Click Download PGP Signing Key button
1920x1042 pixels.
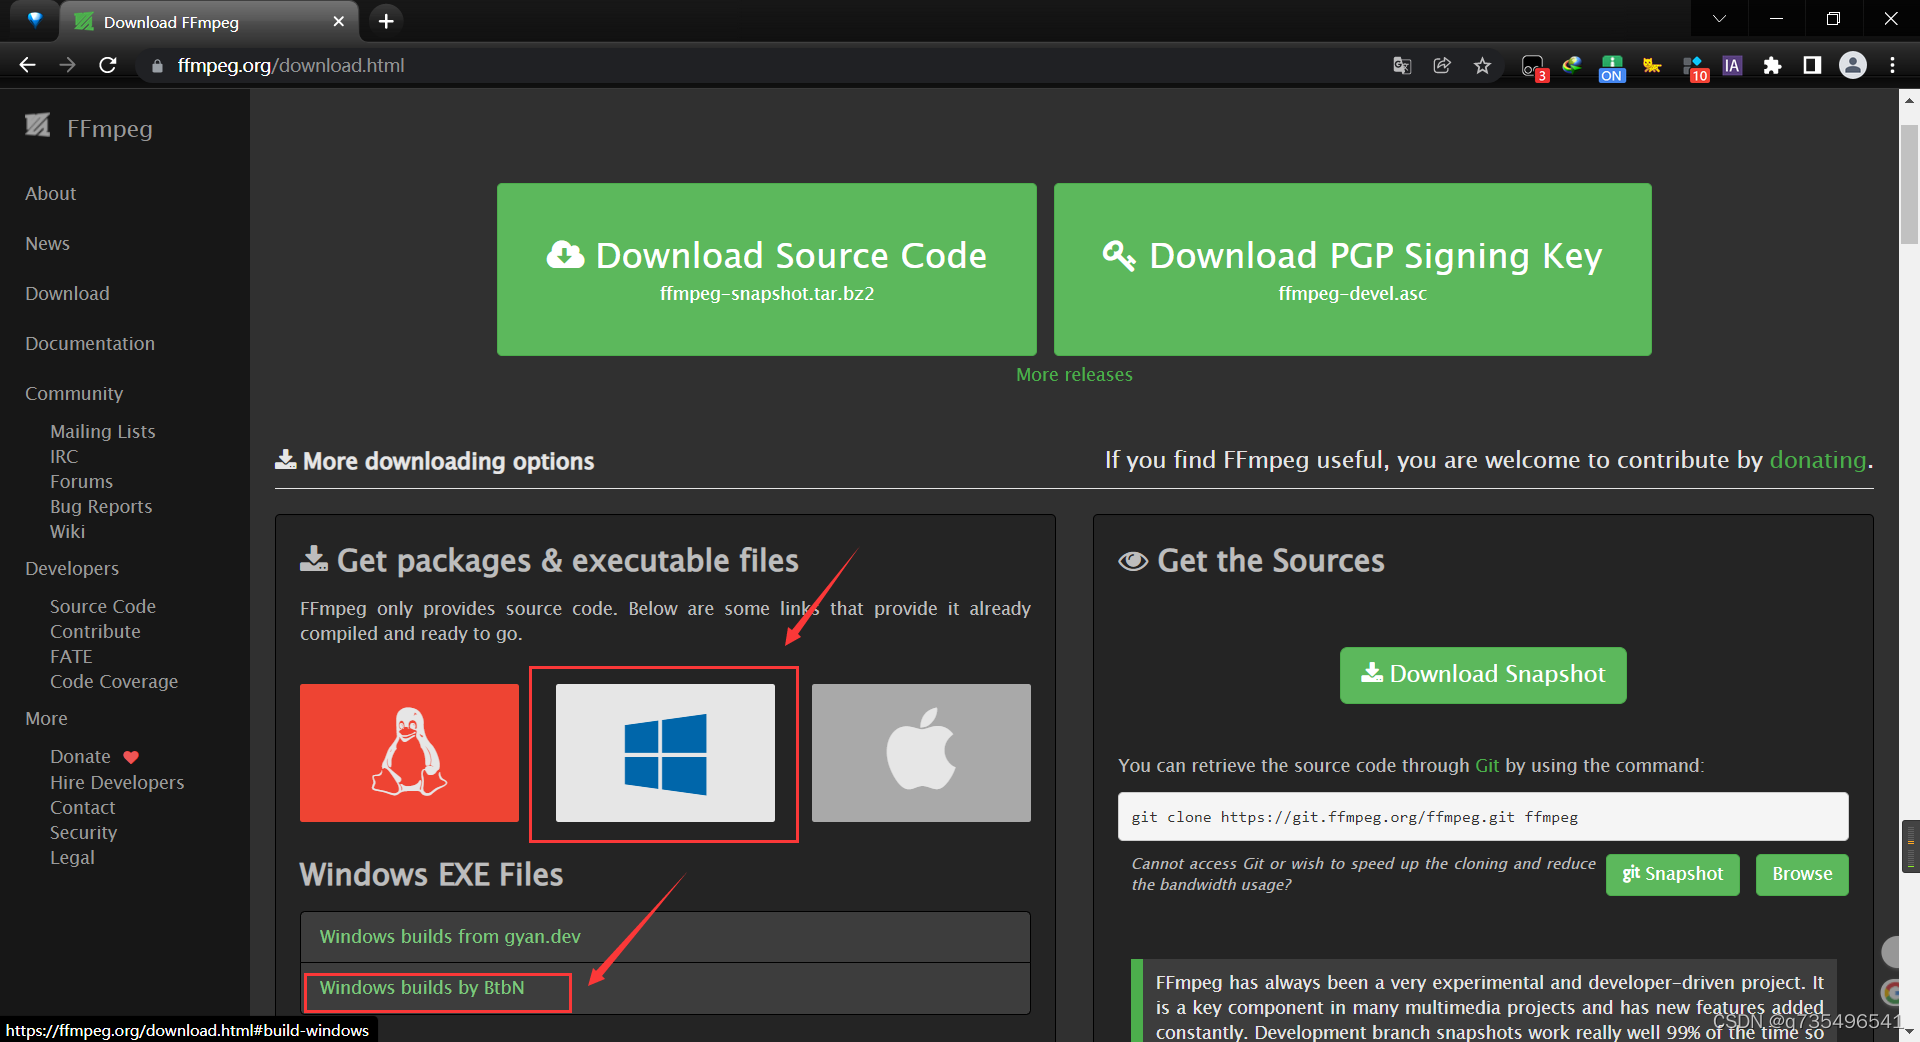(1352, 269)
